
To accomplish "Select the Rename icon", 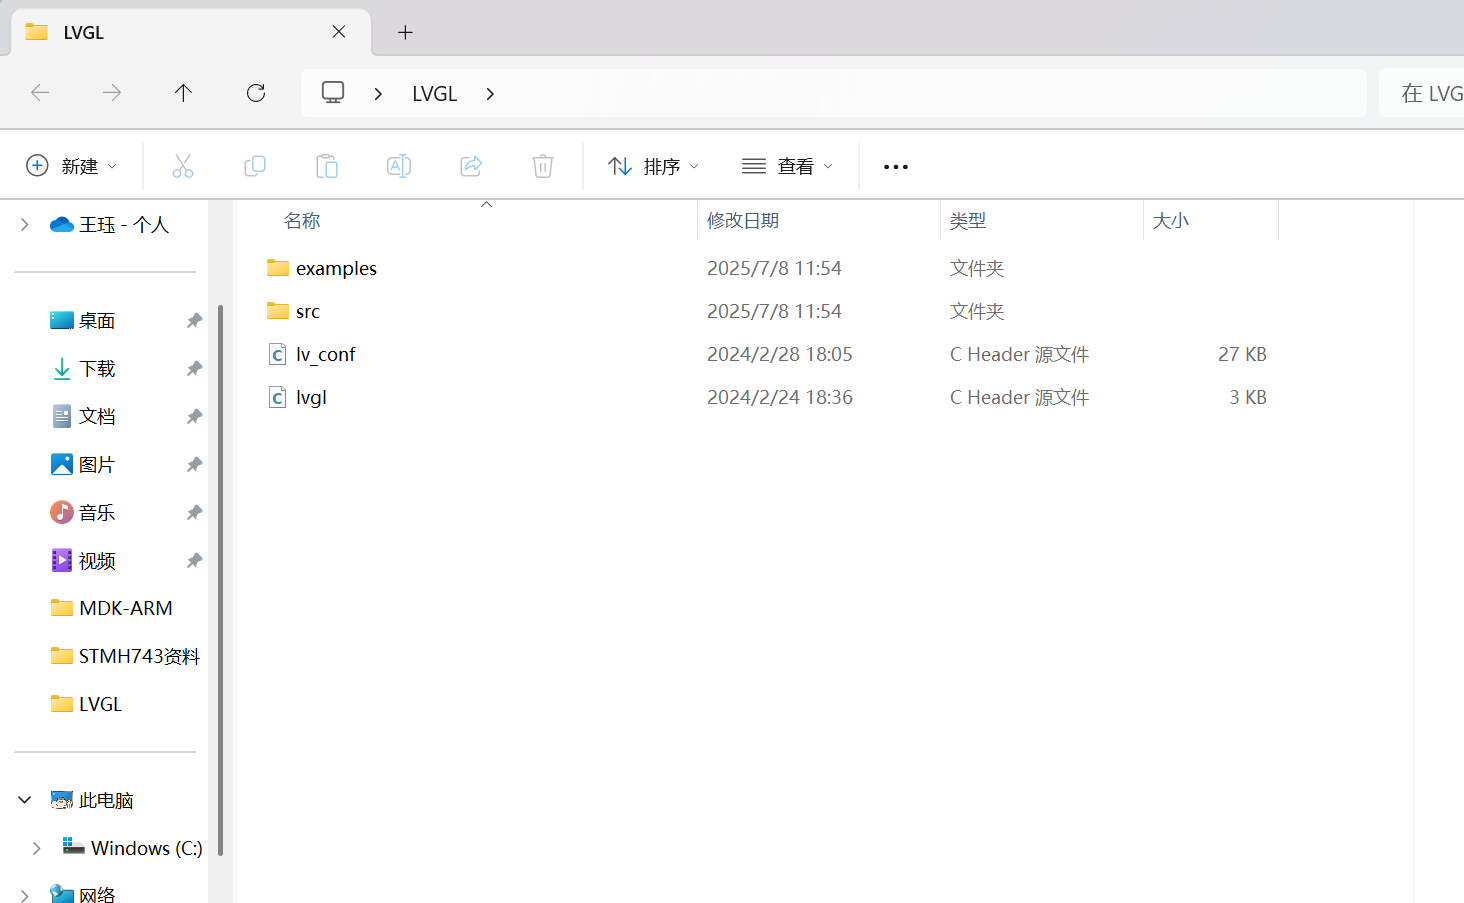I will [399, 166].
